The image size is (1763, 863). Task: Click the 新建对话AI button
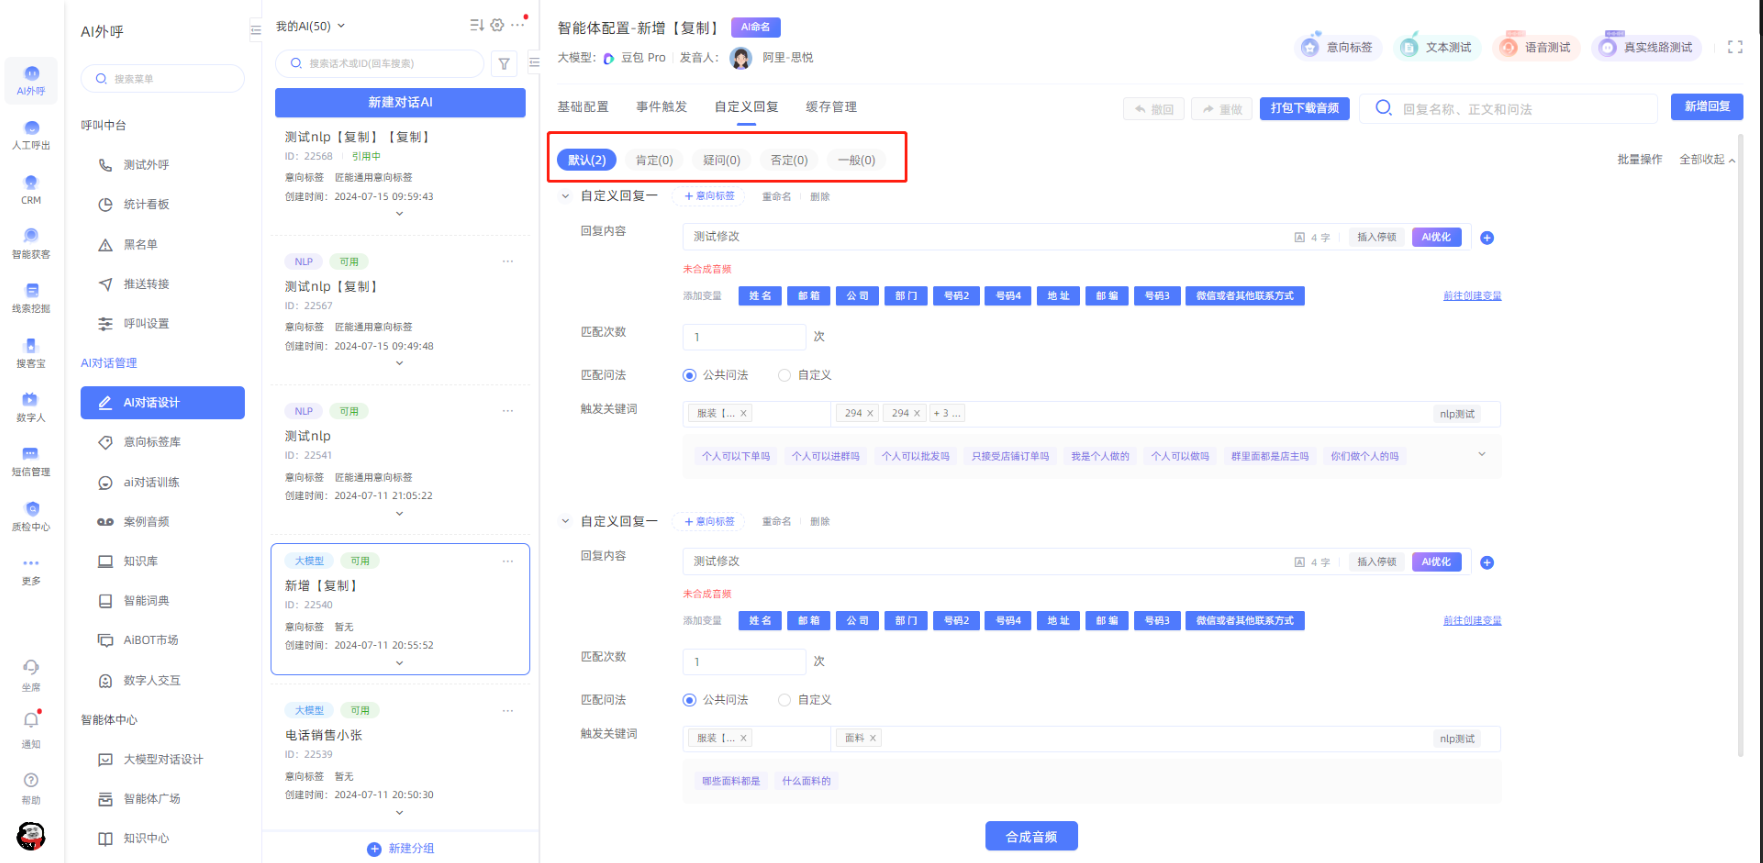400,102
